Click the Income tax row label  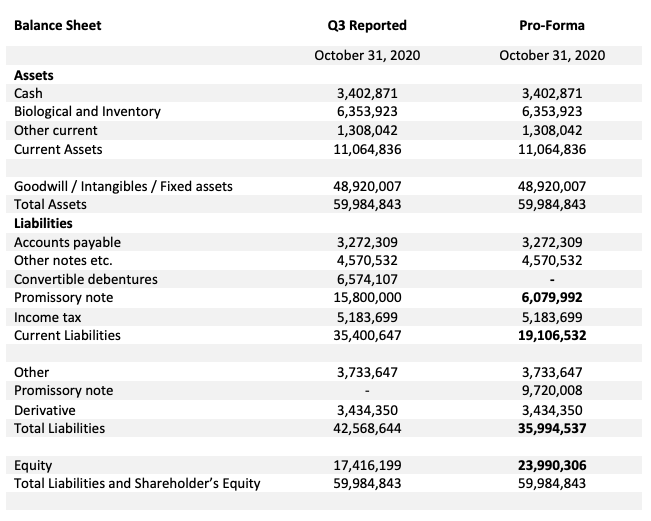click(48, 317)
